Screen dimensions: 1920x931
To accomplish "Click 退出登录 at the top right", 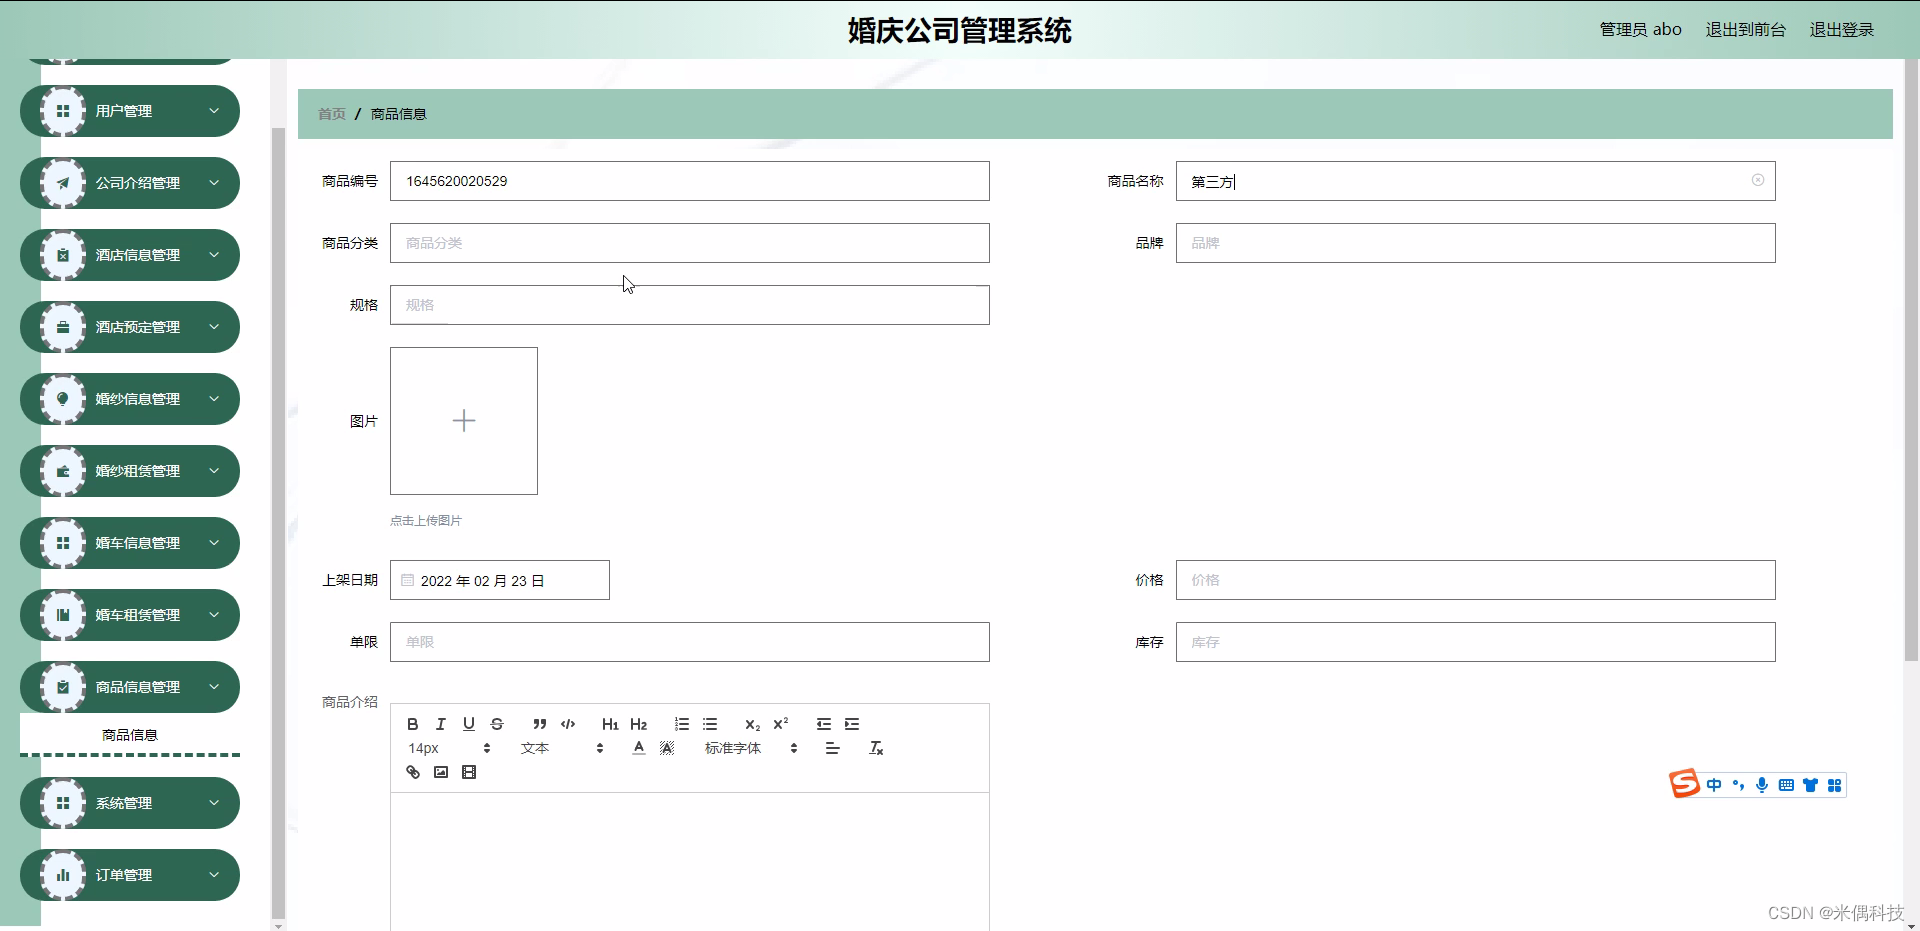I will click(x=1841, y=29).
